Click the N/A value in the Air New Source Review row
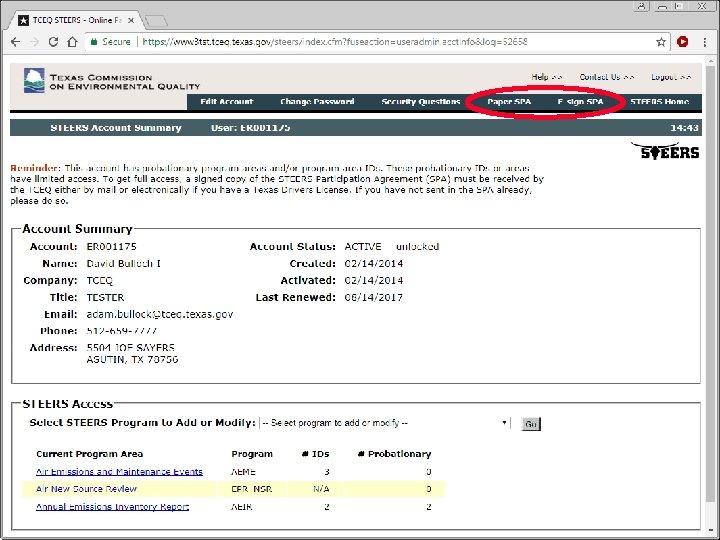Screen dimensions: 720x540 click(321, 489)
